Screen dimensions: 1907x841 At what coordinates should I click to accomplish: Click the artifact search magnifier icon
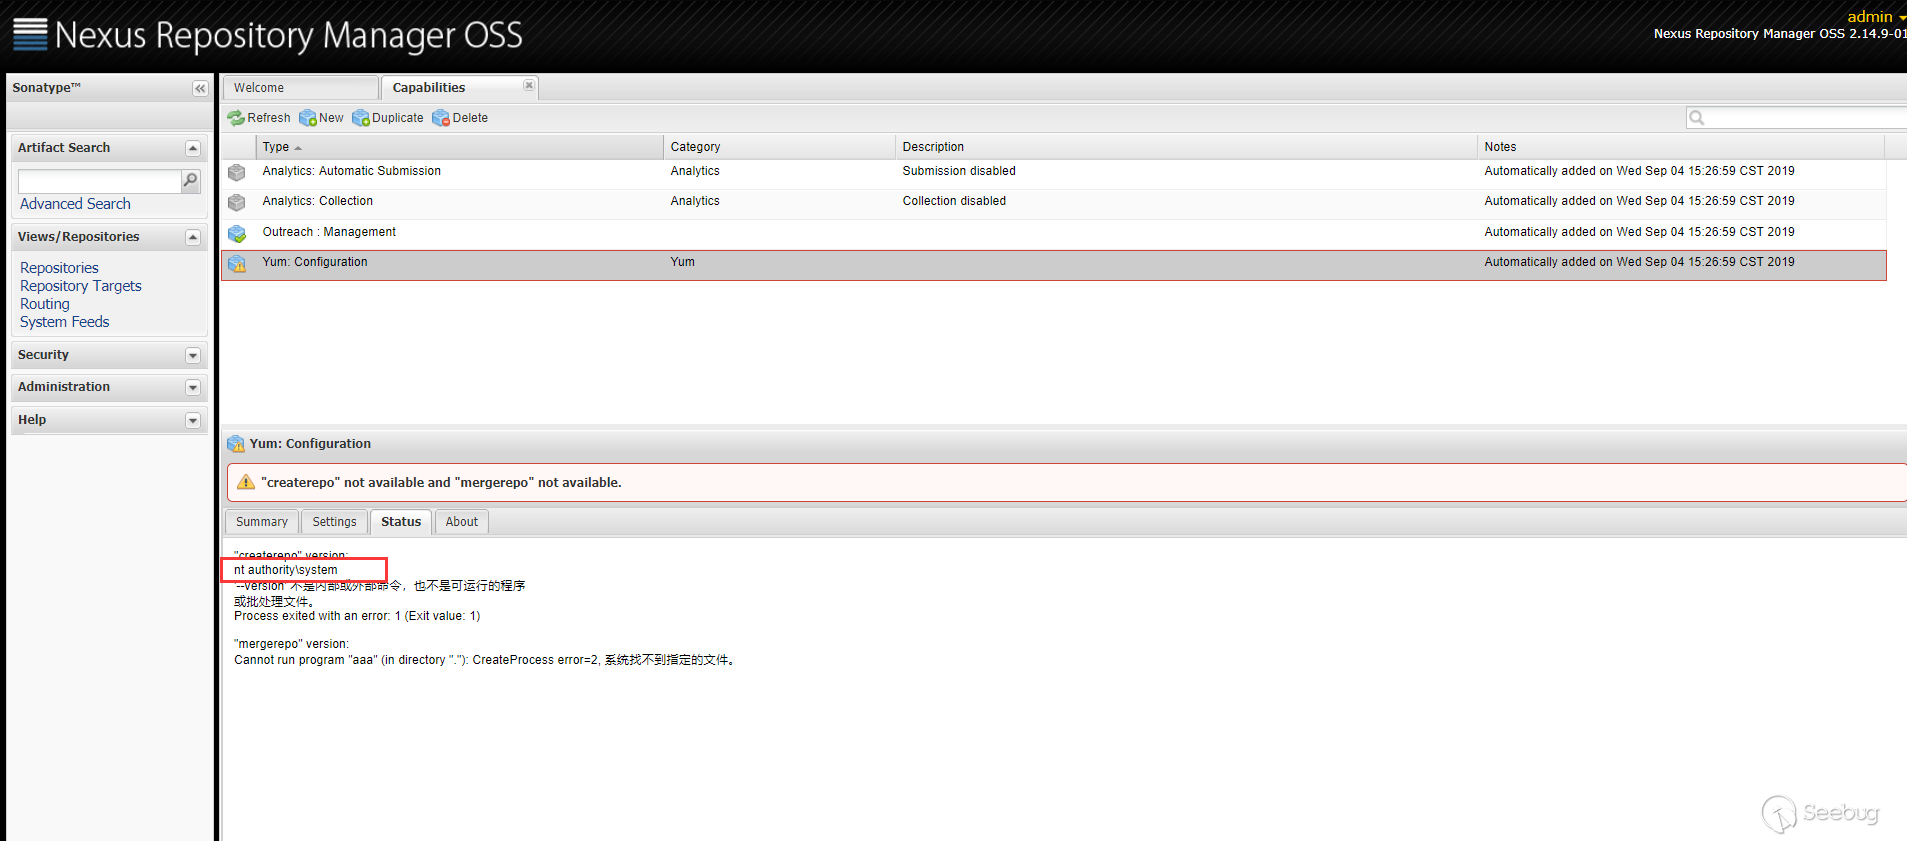pos(190,180)
